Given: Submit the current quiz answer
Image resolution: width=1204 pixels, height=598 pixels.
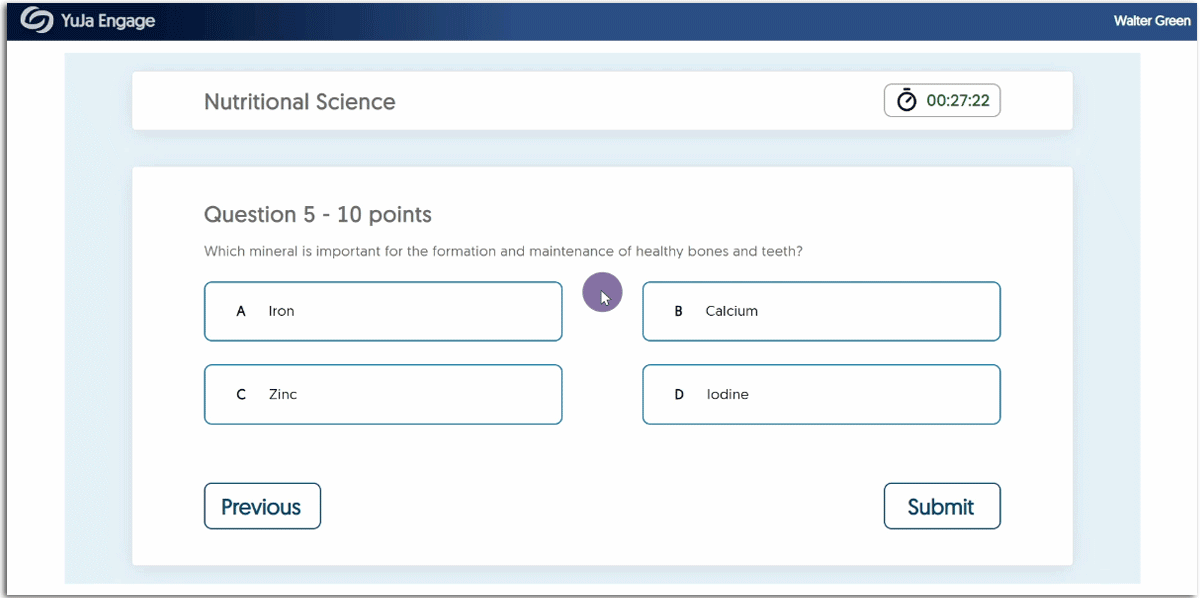Looking at the screenshot, I should tap(941, 506).
